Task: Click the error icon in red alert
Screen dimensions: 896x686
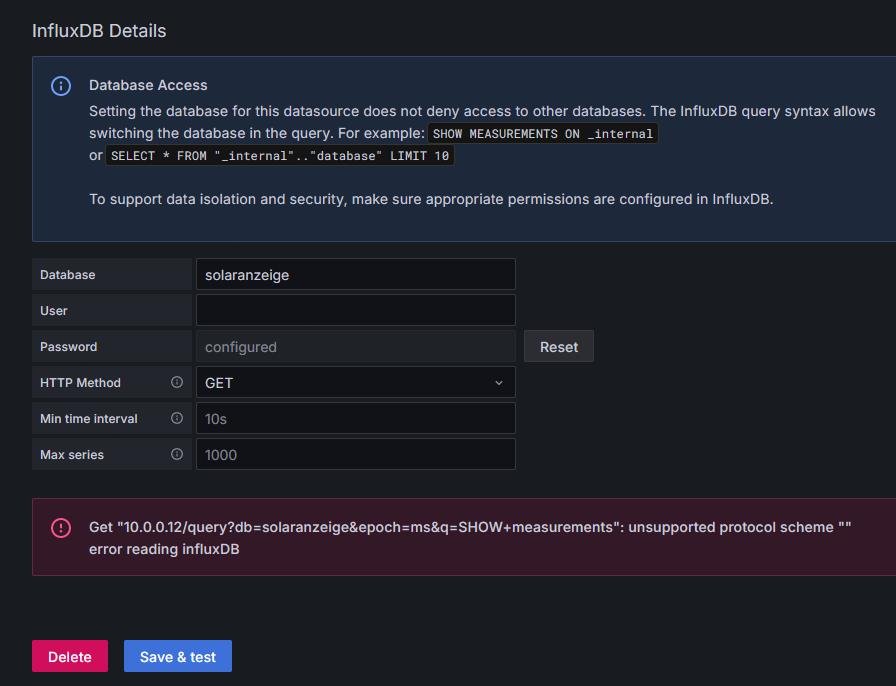Action: (61, 528)
